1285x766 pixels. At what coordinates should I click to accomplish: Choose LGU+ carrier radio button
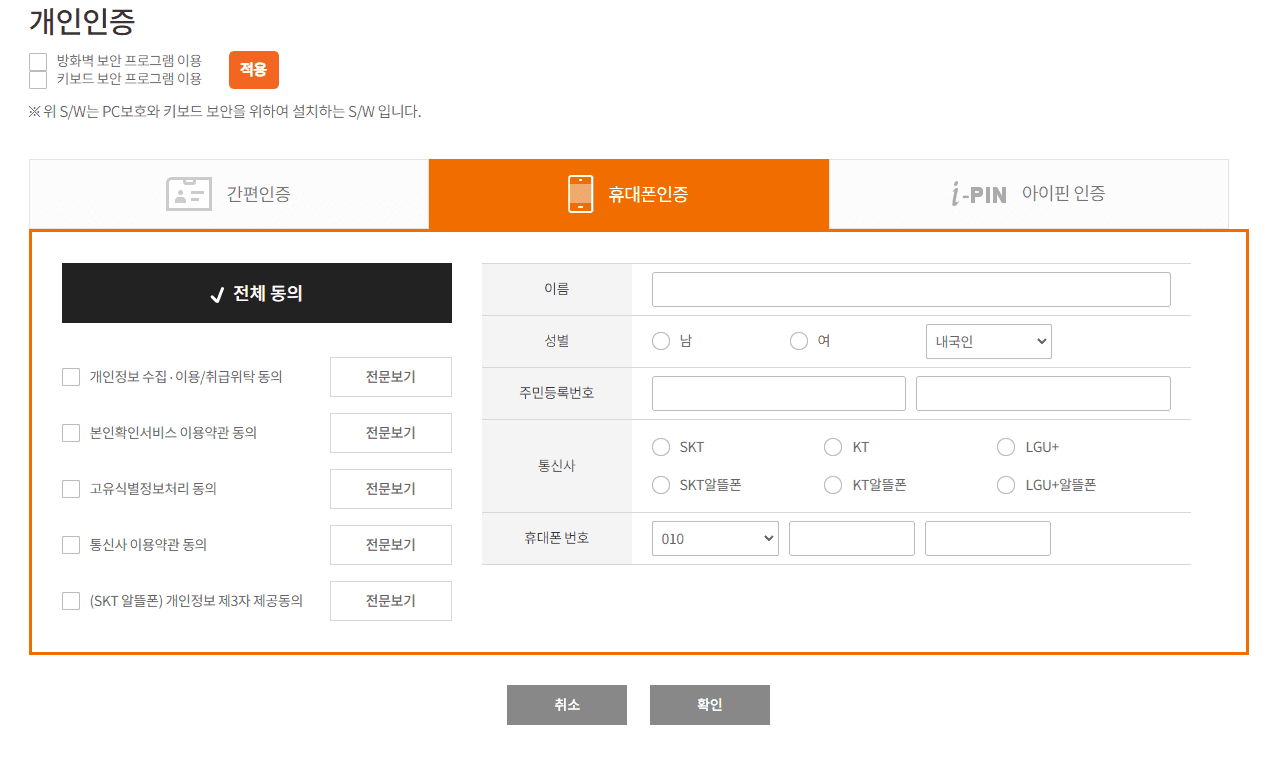[x=1006, y=447]
